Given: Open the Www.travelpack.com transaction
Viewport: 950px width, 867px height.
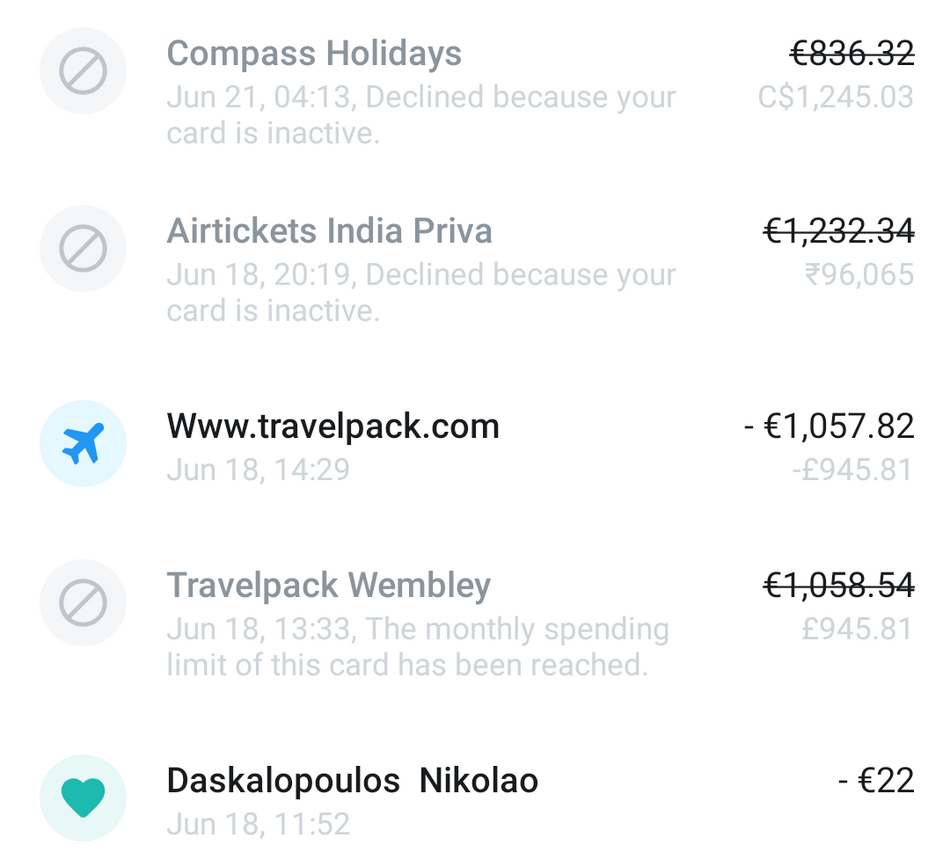Looking at the screenshot, I should [333, 426].
